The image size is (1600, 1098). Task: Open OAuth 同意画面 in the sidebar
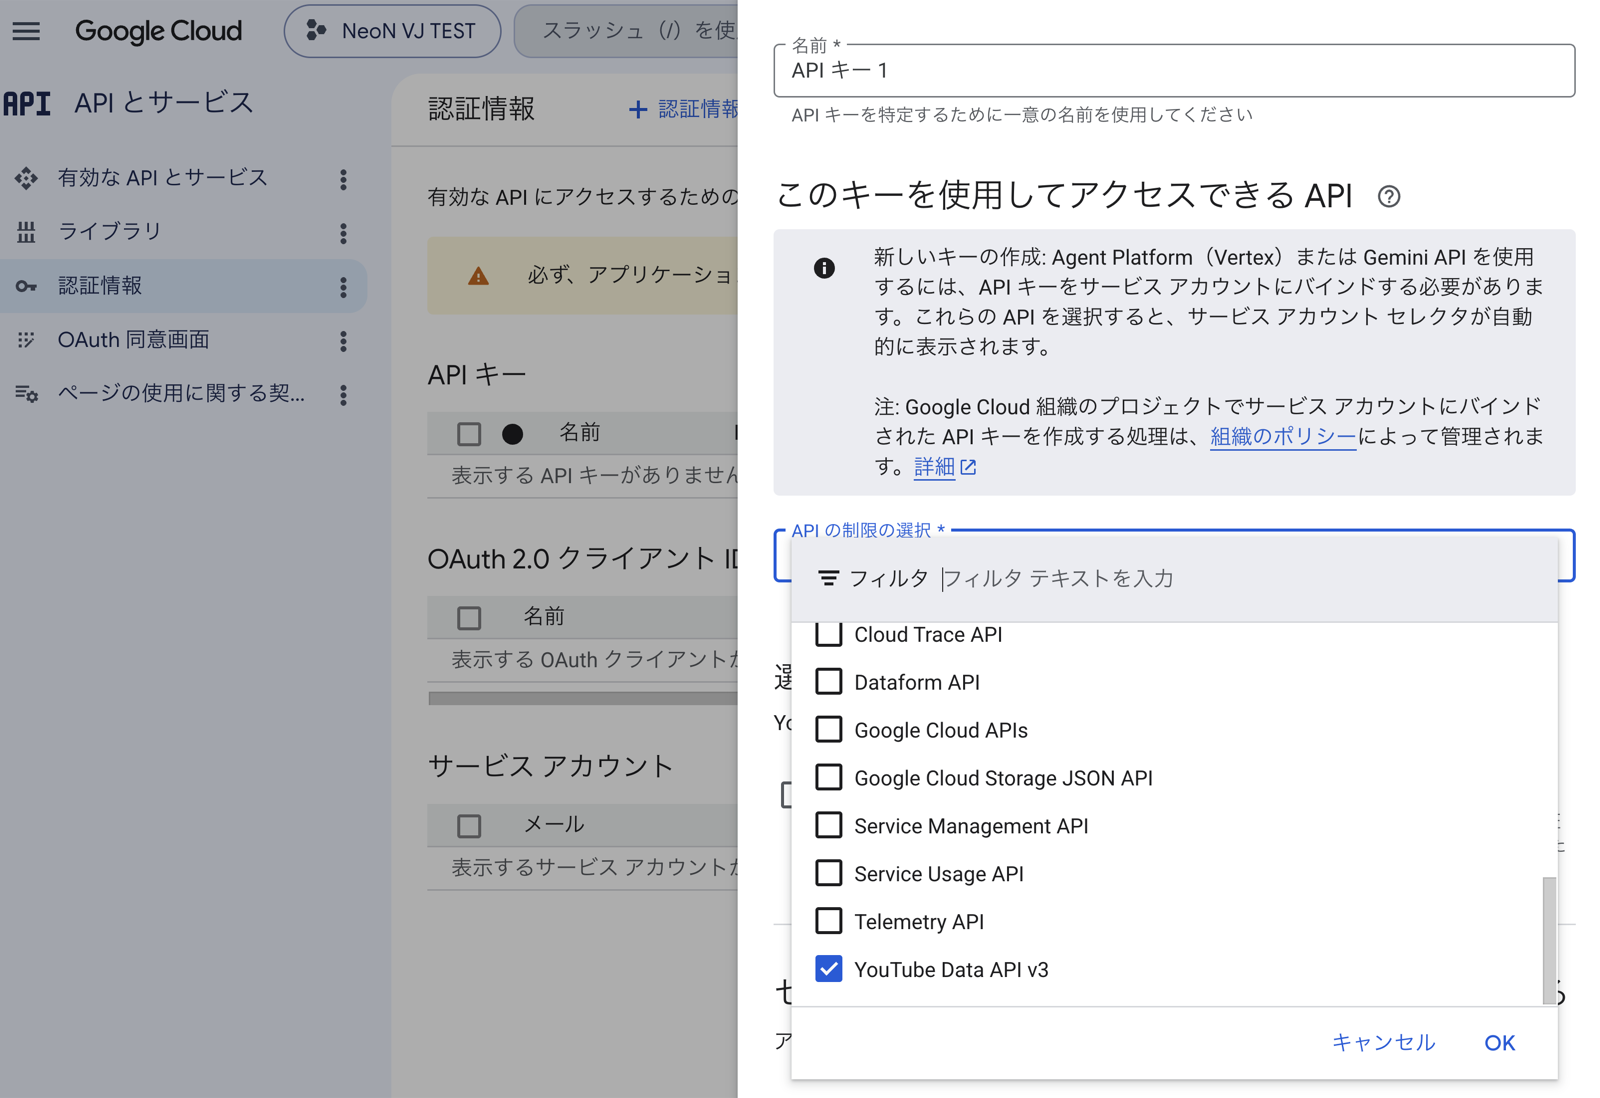pos(133,340)
